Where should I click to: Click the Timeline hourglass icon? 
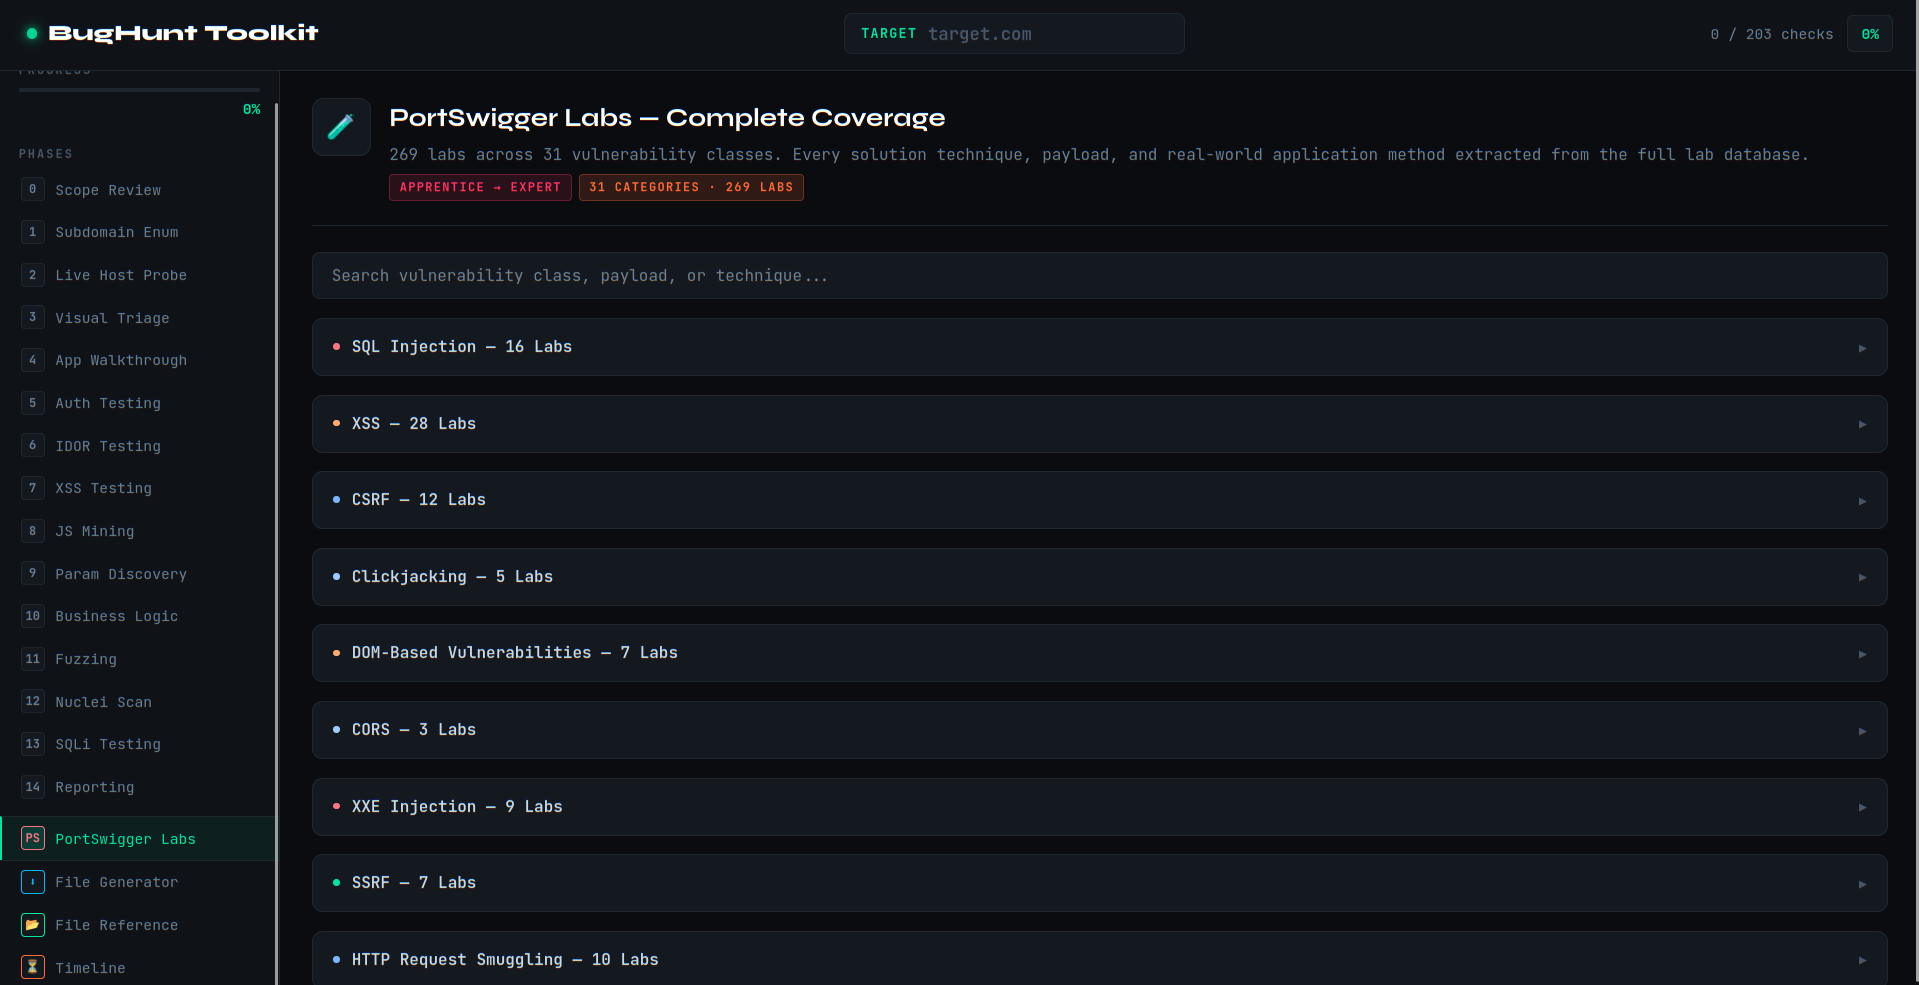[x=33, y=967]
